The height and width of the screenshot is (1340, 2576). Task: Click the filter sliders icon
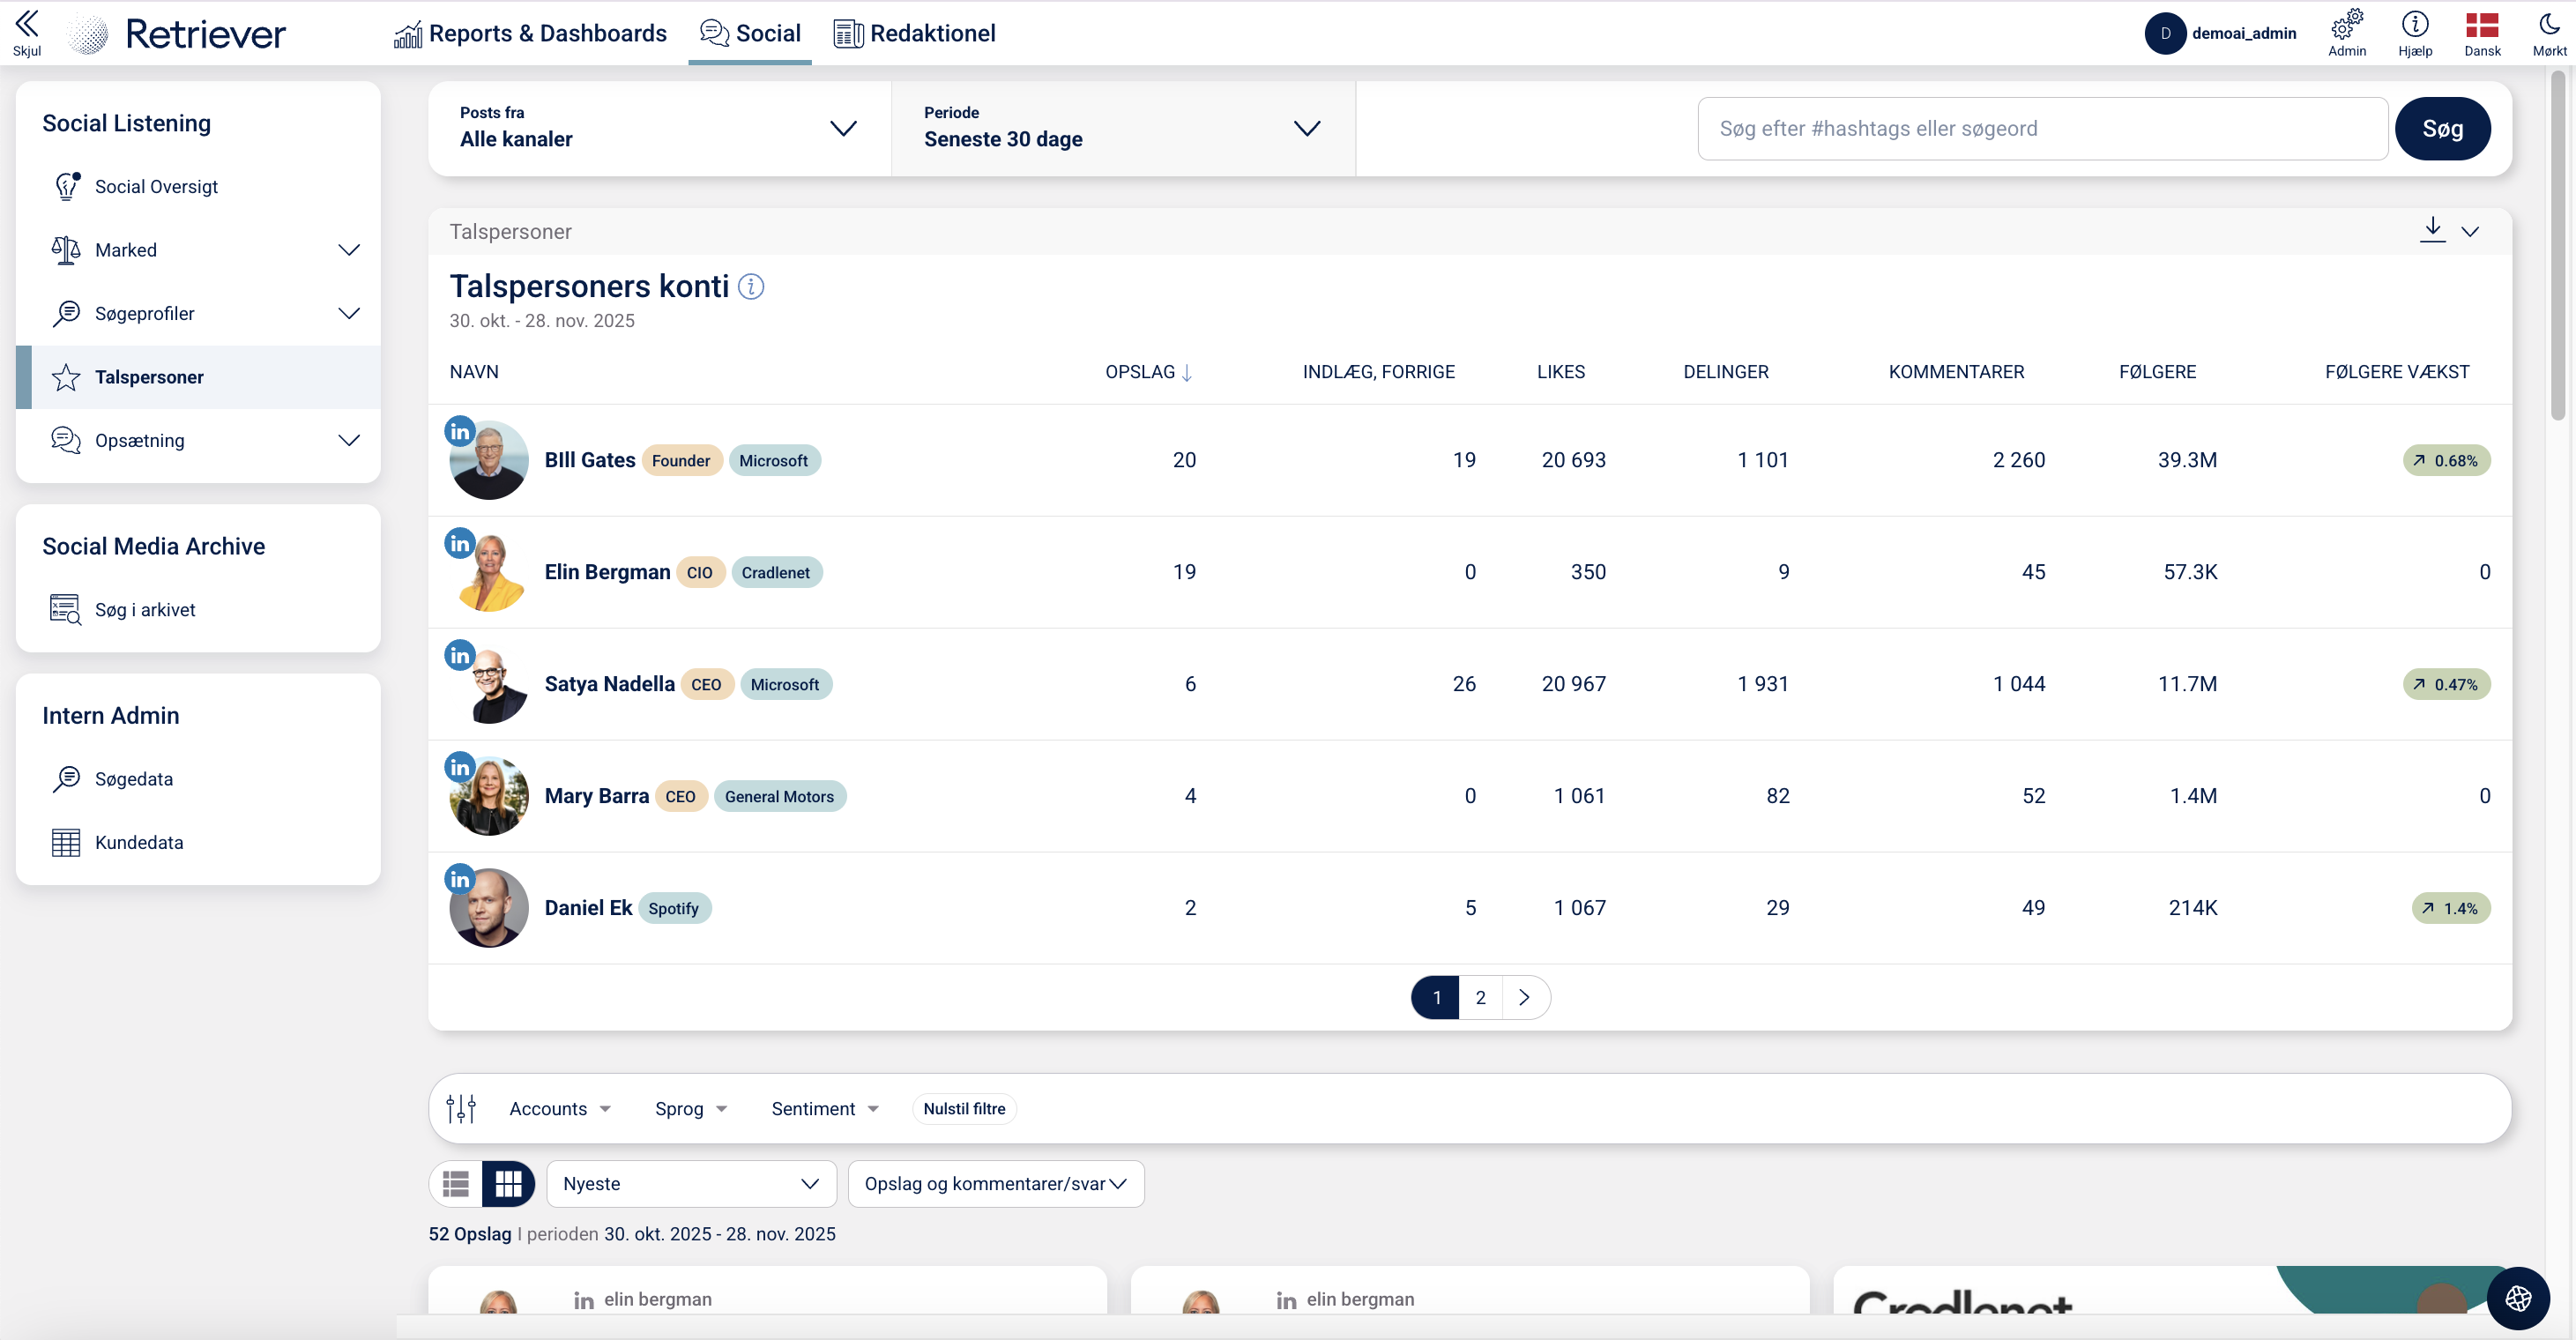tap(461, 1108)
